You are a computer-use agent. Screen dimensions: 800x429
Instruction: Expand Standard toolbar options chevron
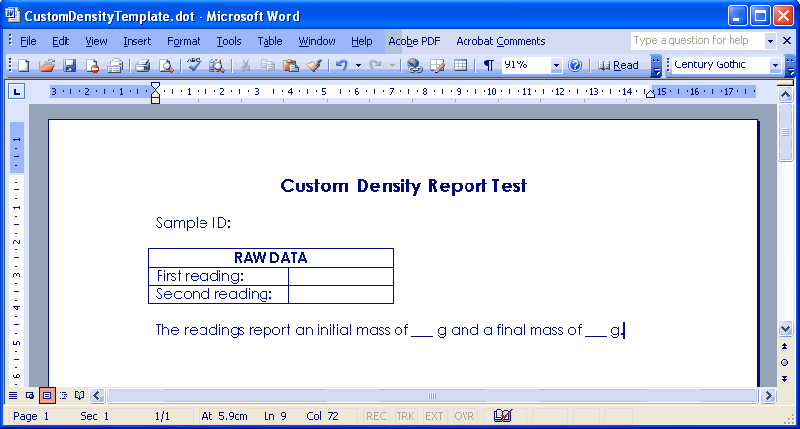pyautogui.click(x=657, y=65)
